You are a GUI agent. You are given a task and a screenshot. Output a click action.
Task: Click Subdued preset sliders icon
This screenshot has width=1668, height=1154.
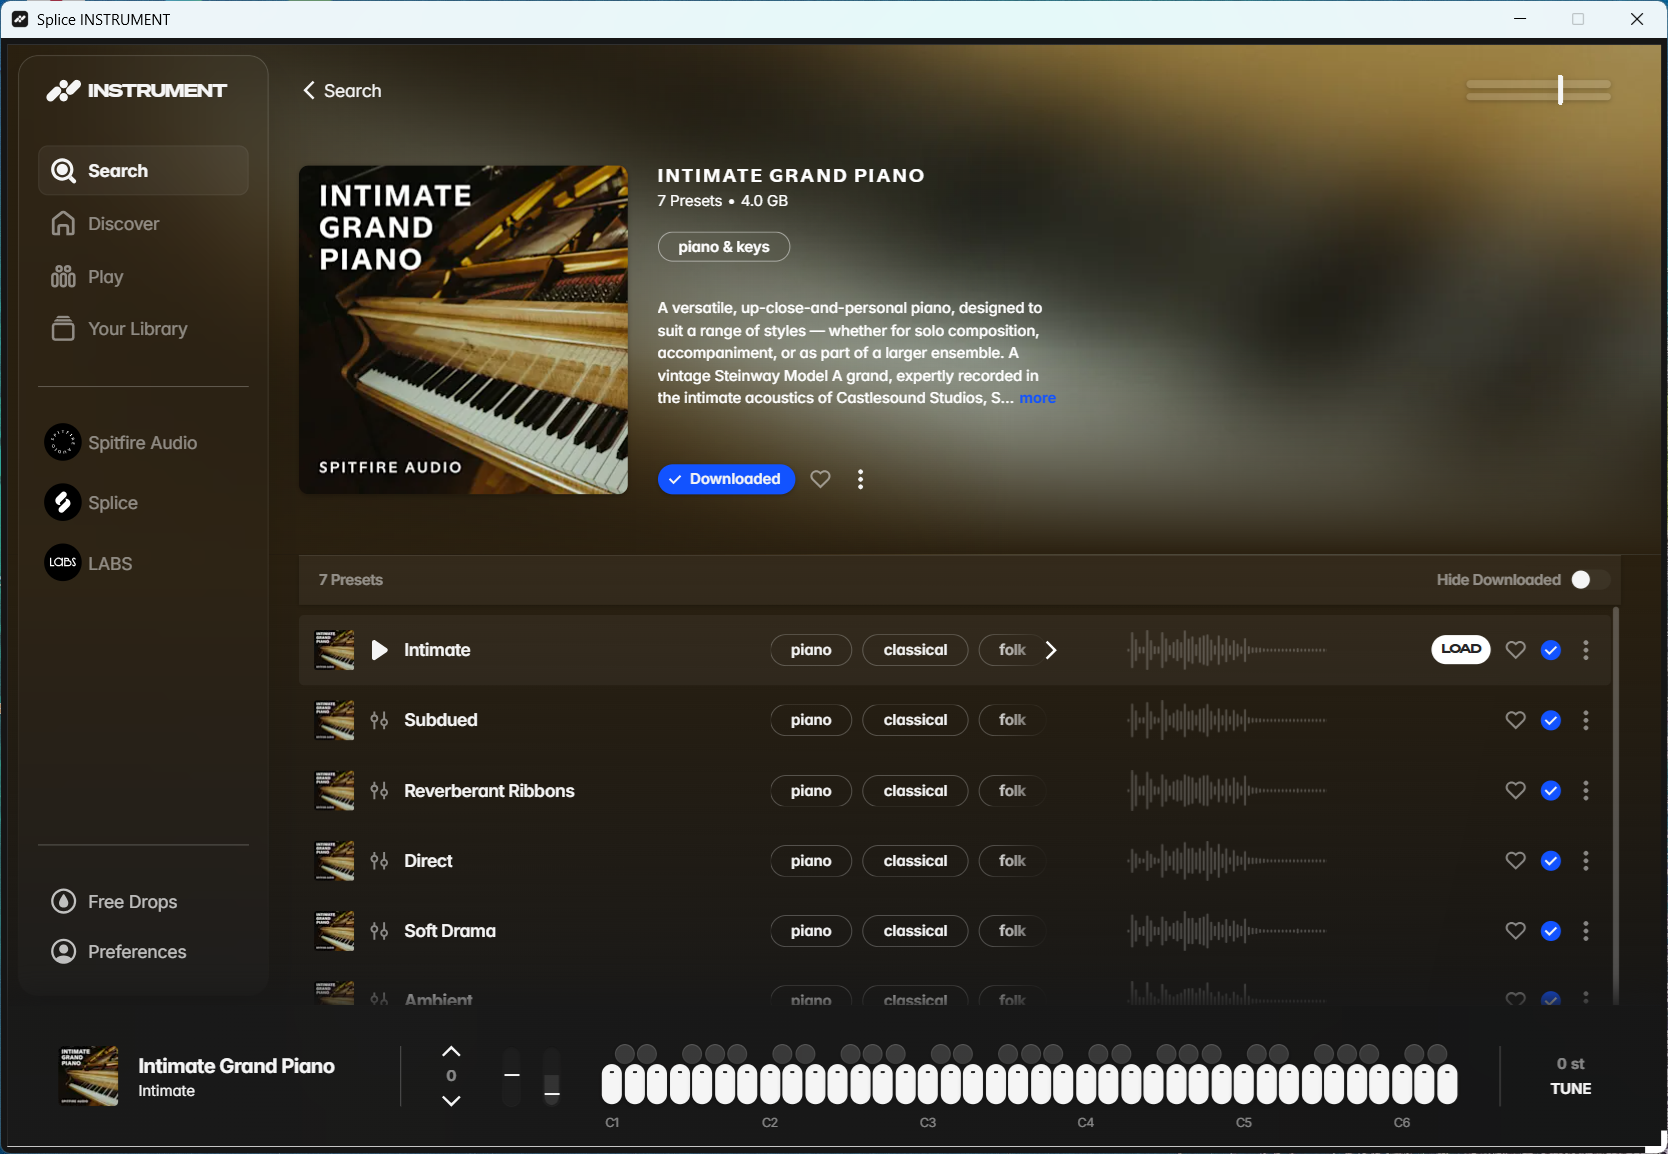tap(379, 720)
